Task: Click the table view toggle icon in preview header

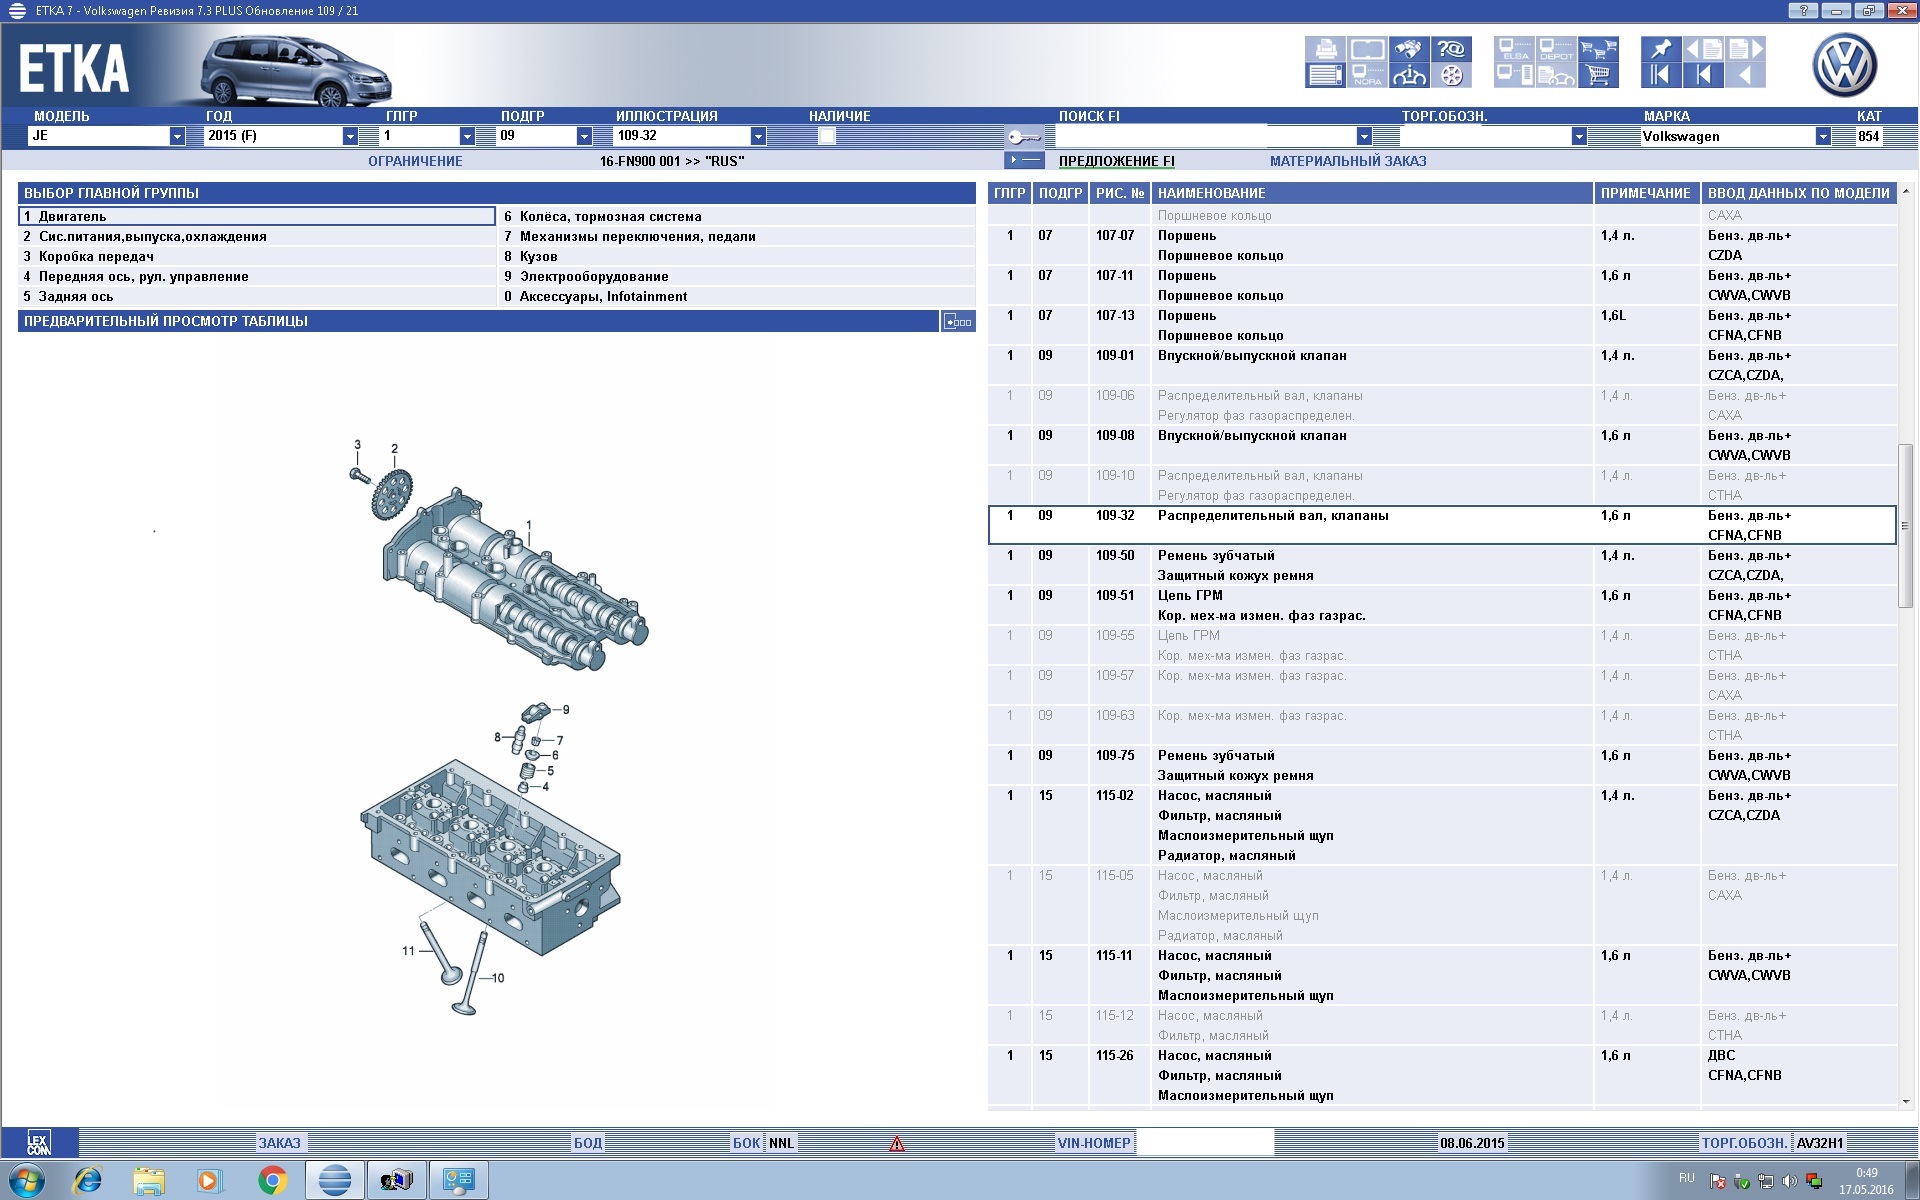Action: coord(958,322)
